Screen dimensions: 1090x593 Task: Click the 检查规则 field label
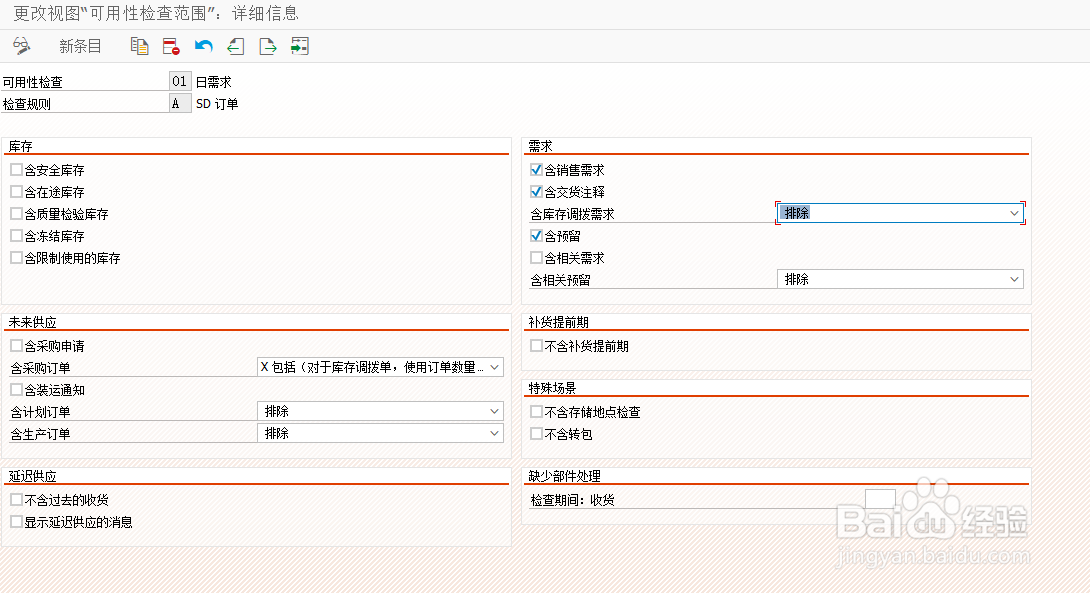(x=27, y=104)
